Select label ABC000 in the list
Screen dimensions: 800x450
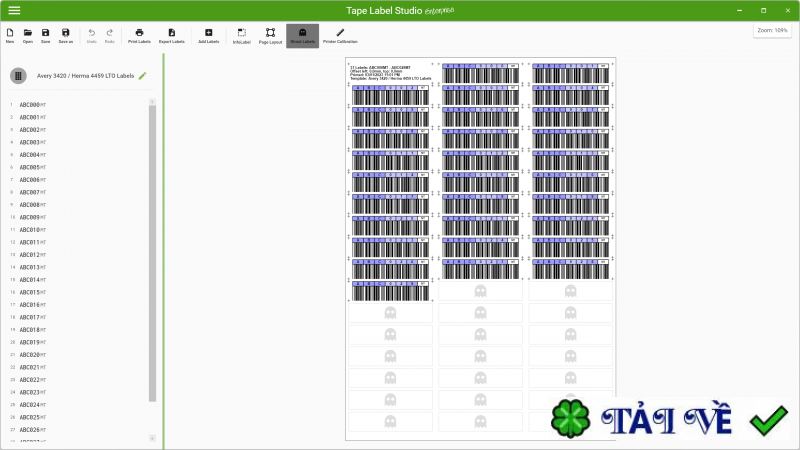tap(30, 105)
